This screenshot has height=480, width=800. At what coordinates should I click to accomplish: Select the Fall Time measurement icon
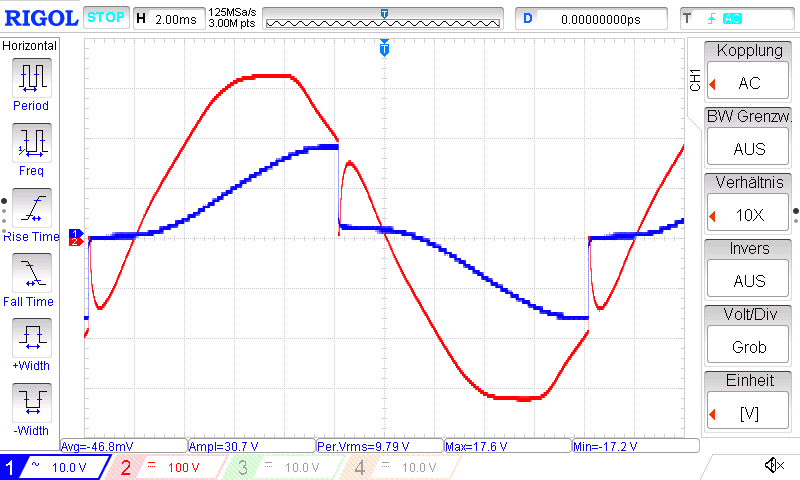(32, 273)
